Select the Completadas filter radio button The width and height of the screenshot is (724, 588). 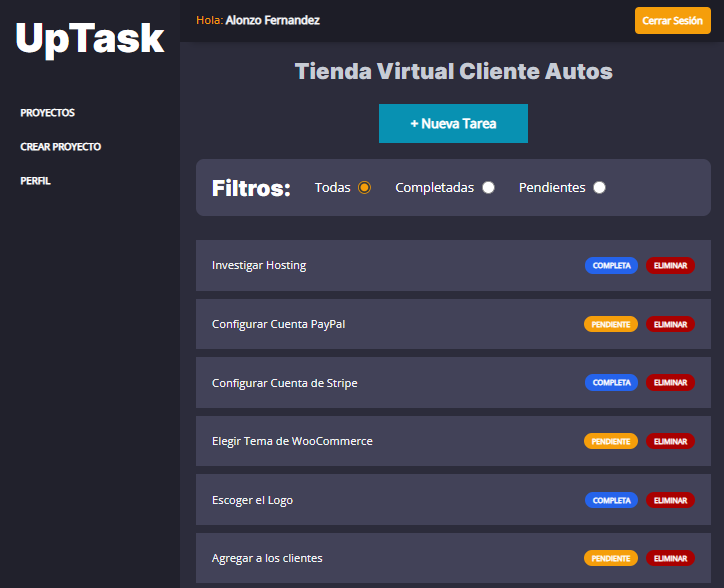[x=488, y=187]
